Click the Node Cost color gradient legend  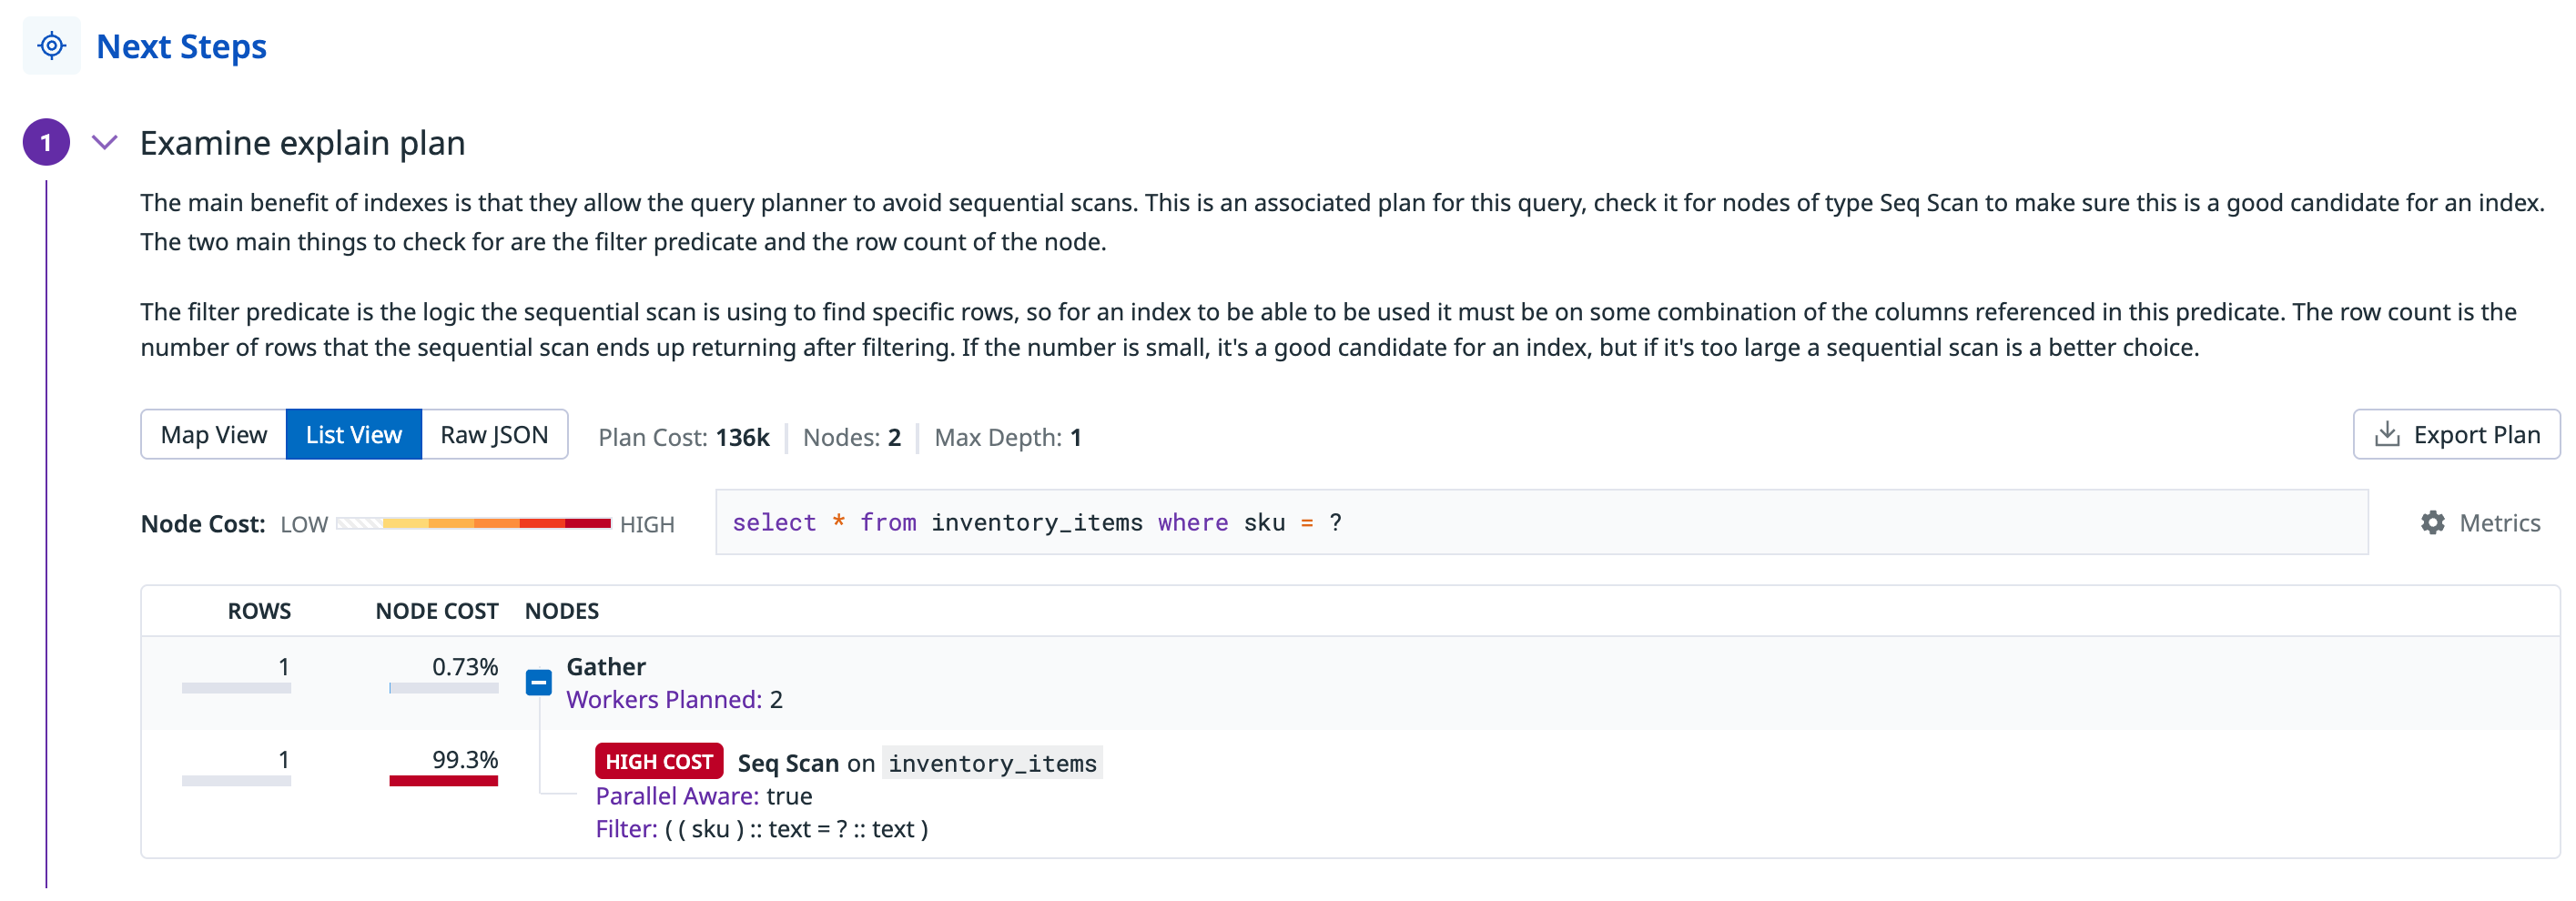[473, 524]
